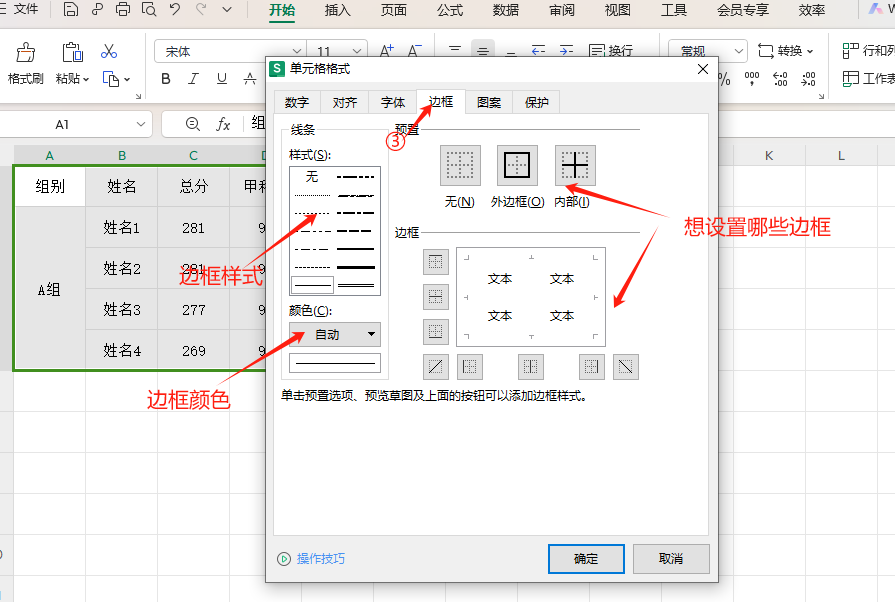Click the Print icon in the top toolbar

123,10
